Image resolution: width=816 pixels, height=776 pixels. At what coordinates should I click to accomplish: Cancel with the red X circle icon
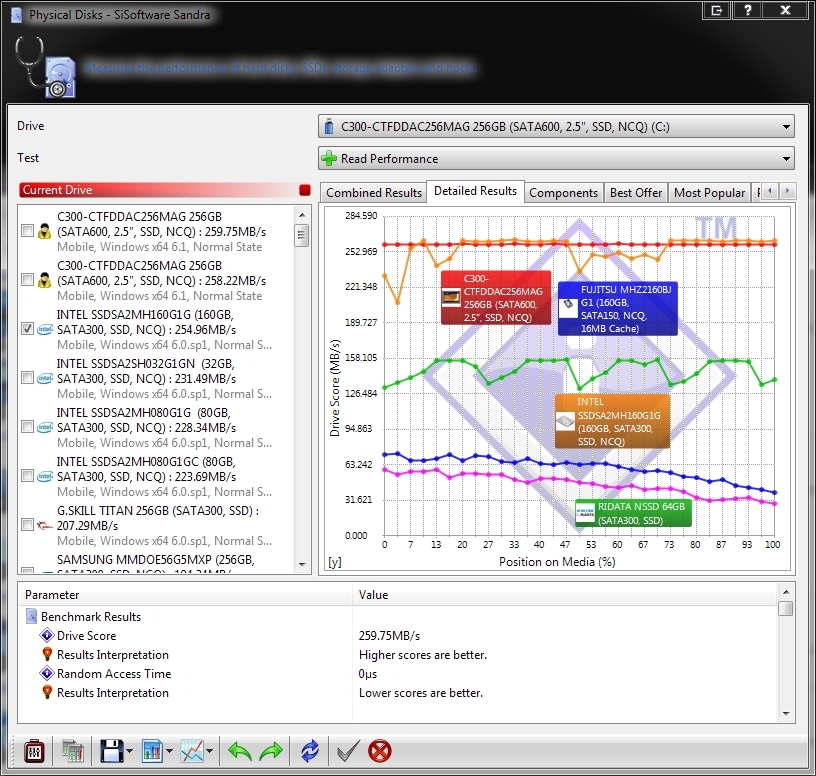tap(379, 751)
